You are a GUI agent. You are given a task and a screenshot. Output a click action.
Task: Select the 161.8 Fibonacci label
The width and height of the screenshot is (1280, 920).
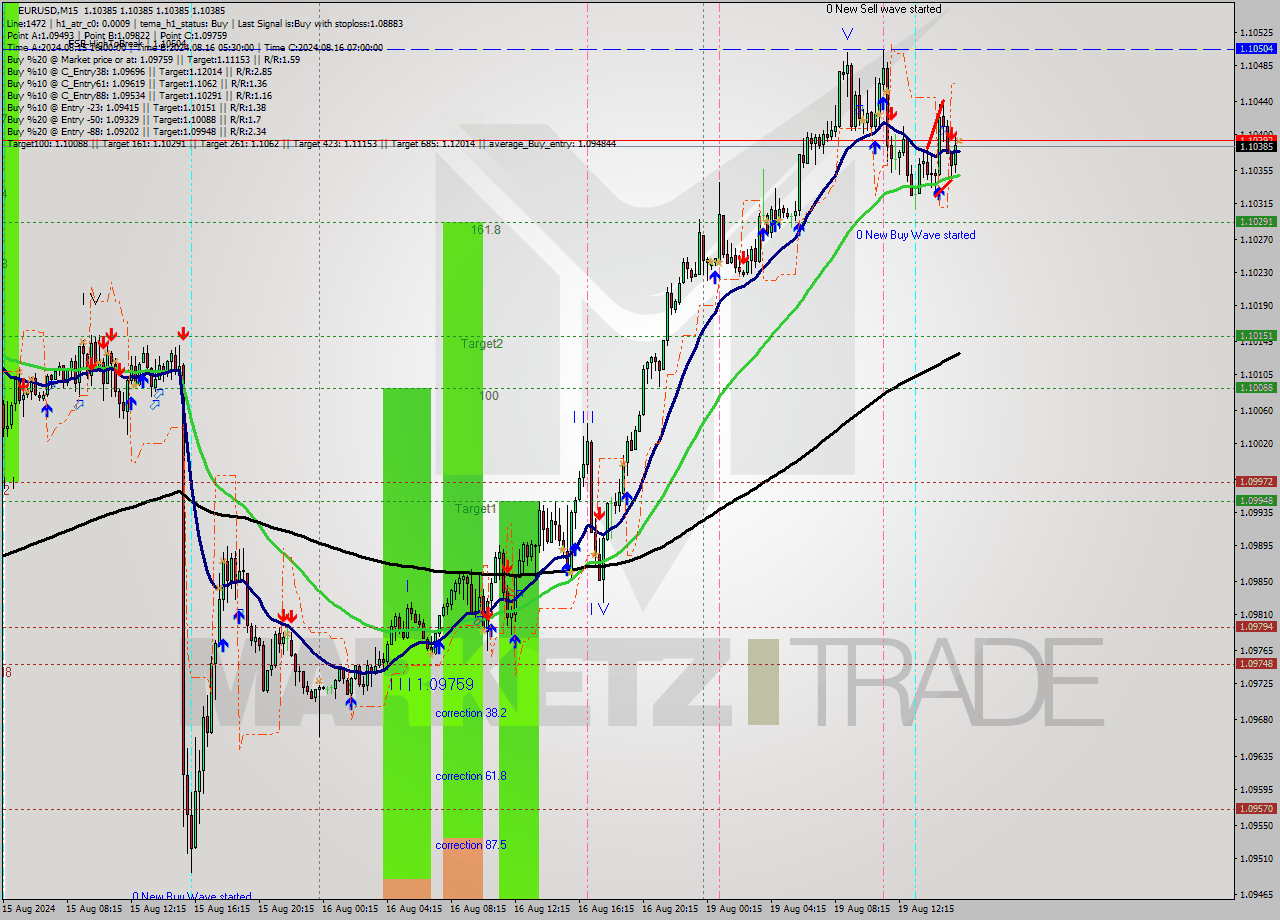pyautogui.click(x=485, y=230)
